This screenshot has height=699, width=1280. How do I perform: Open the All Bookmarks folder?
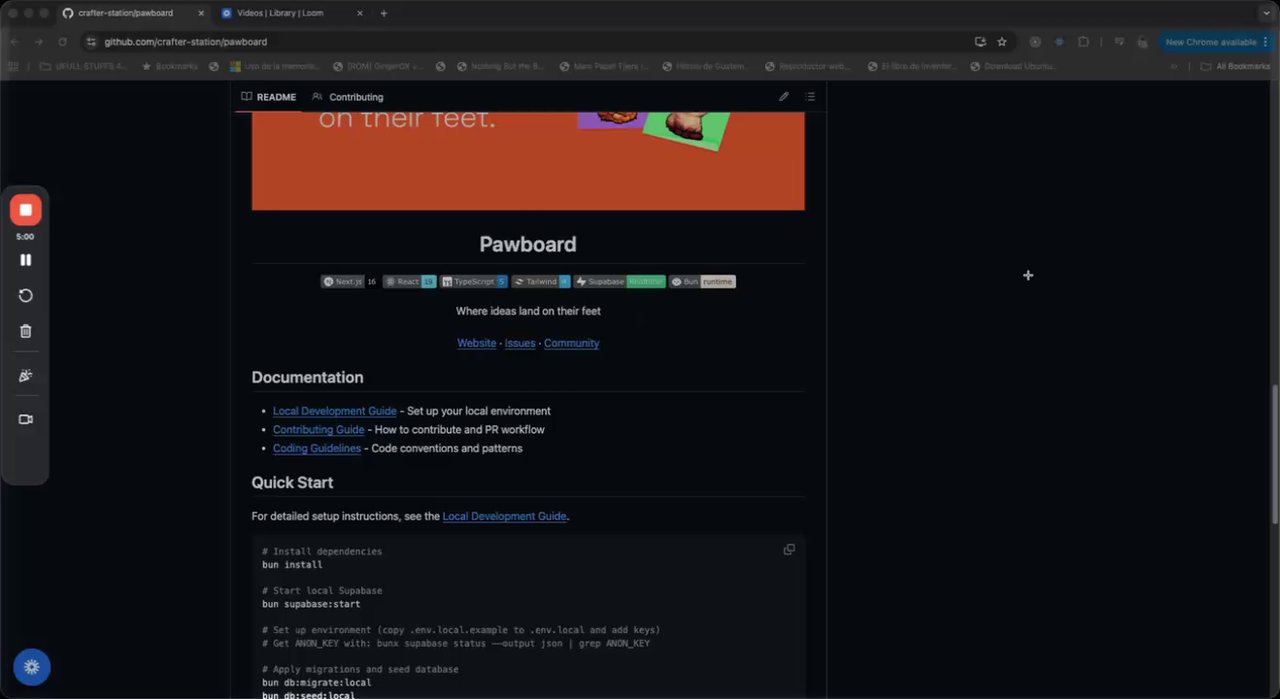pyautogui.click(x=1236, y=67)
